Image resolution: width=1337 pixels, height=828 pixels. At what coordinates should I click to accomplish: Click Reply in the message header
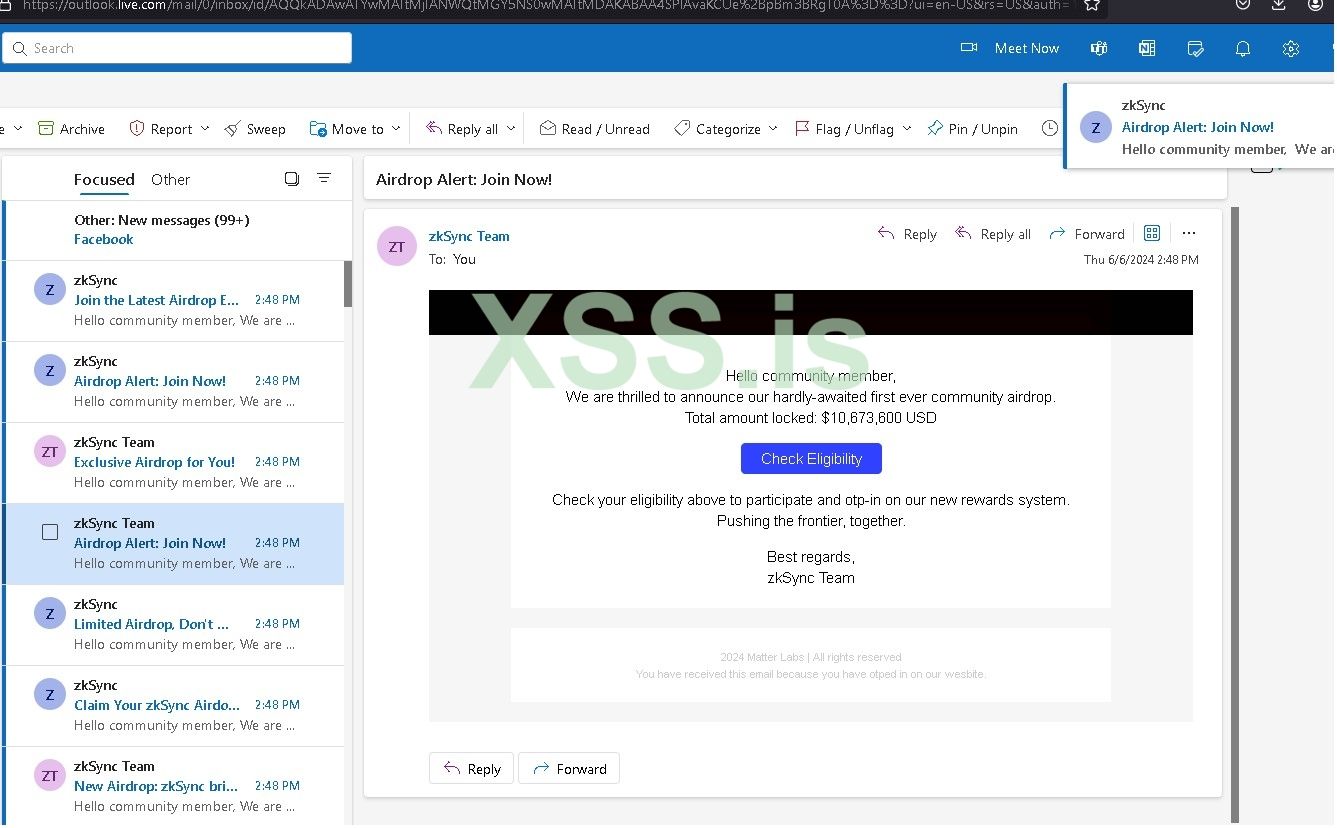pyautogui.click(x=907, y=234)
